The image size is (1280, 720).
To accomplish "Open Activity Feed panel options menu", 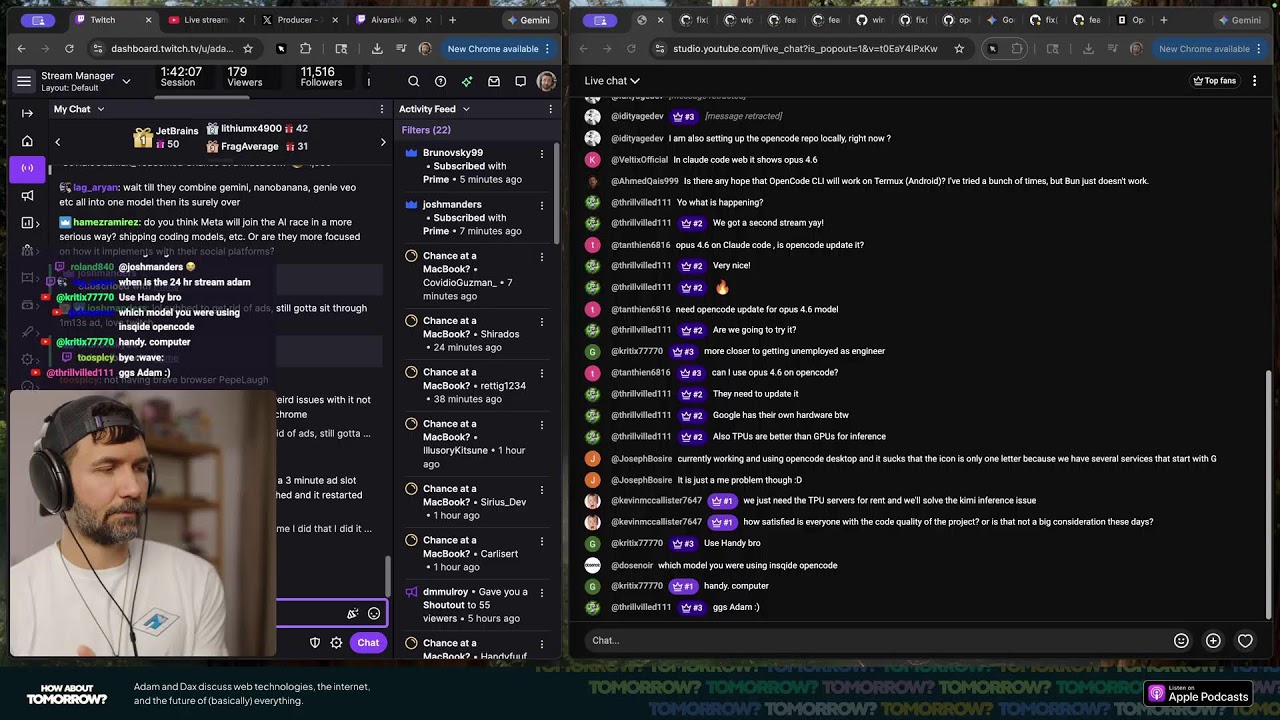I will point(550,109).
